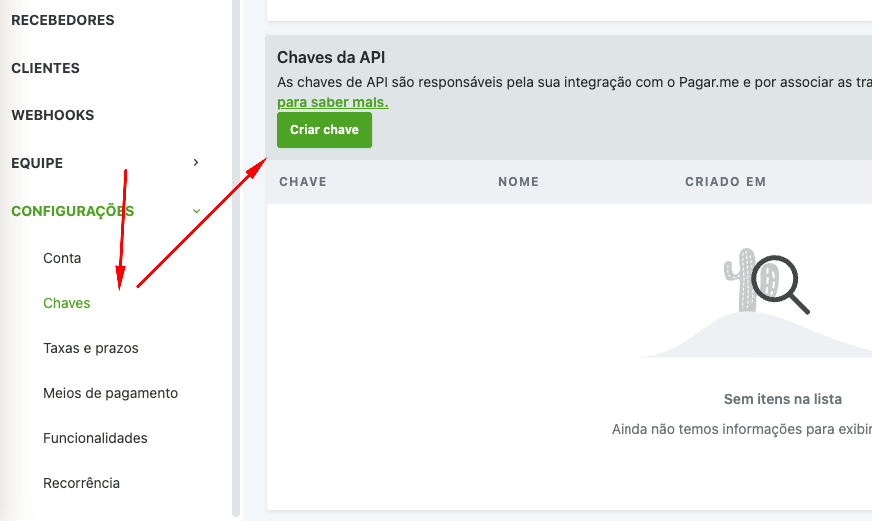
Task: Go to CLIENTES in the sidebar
Action: pos(45,68)
